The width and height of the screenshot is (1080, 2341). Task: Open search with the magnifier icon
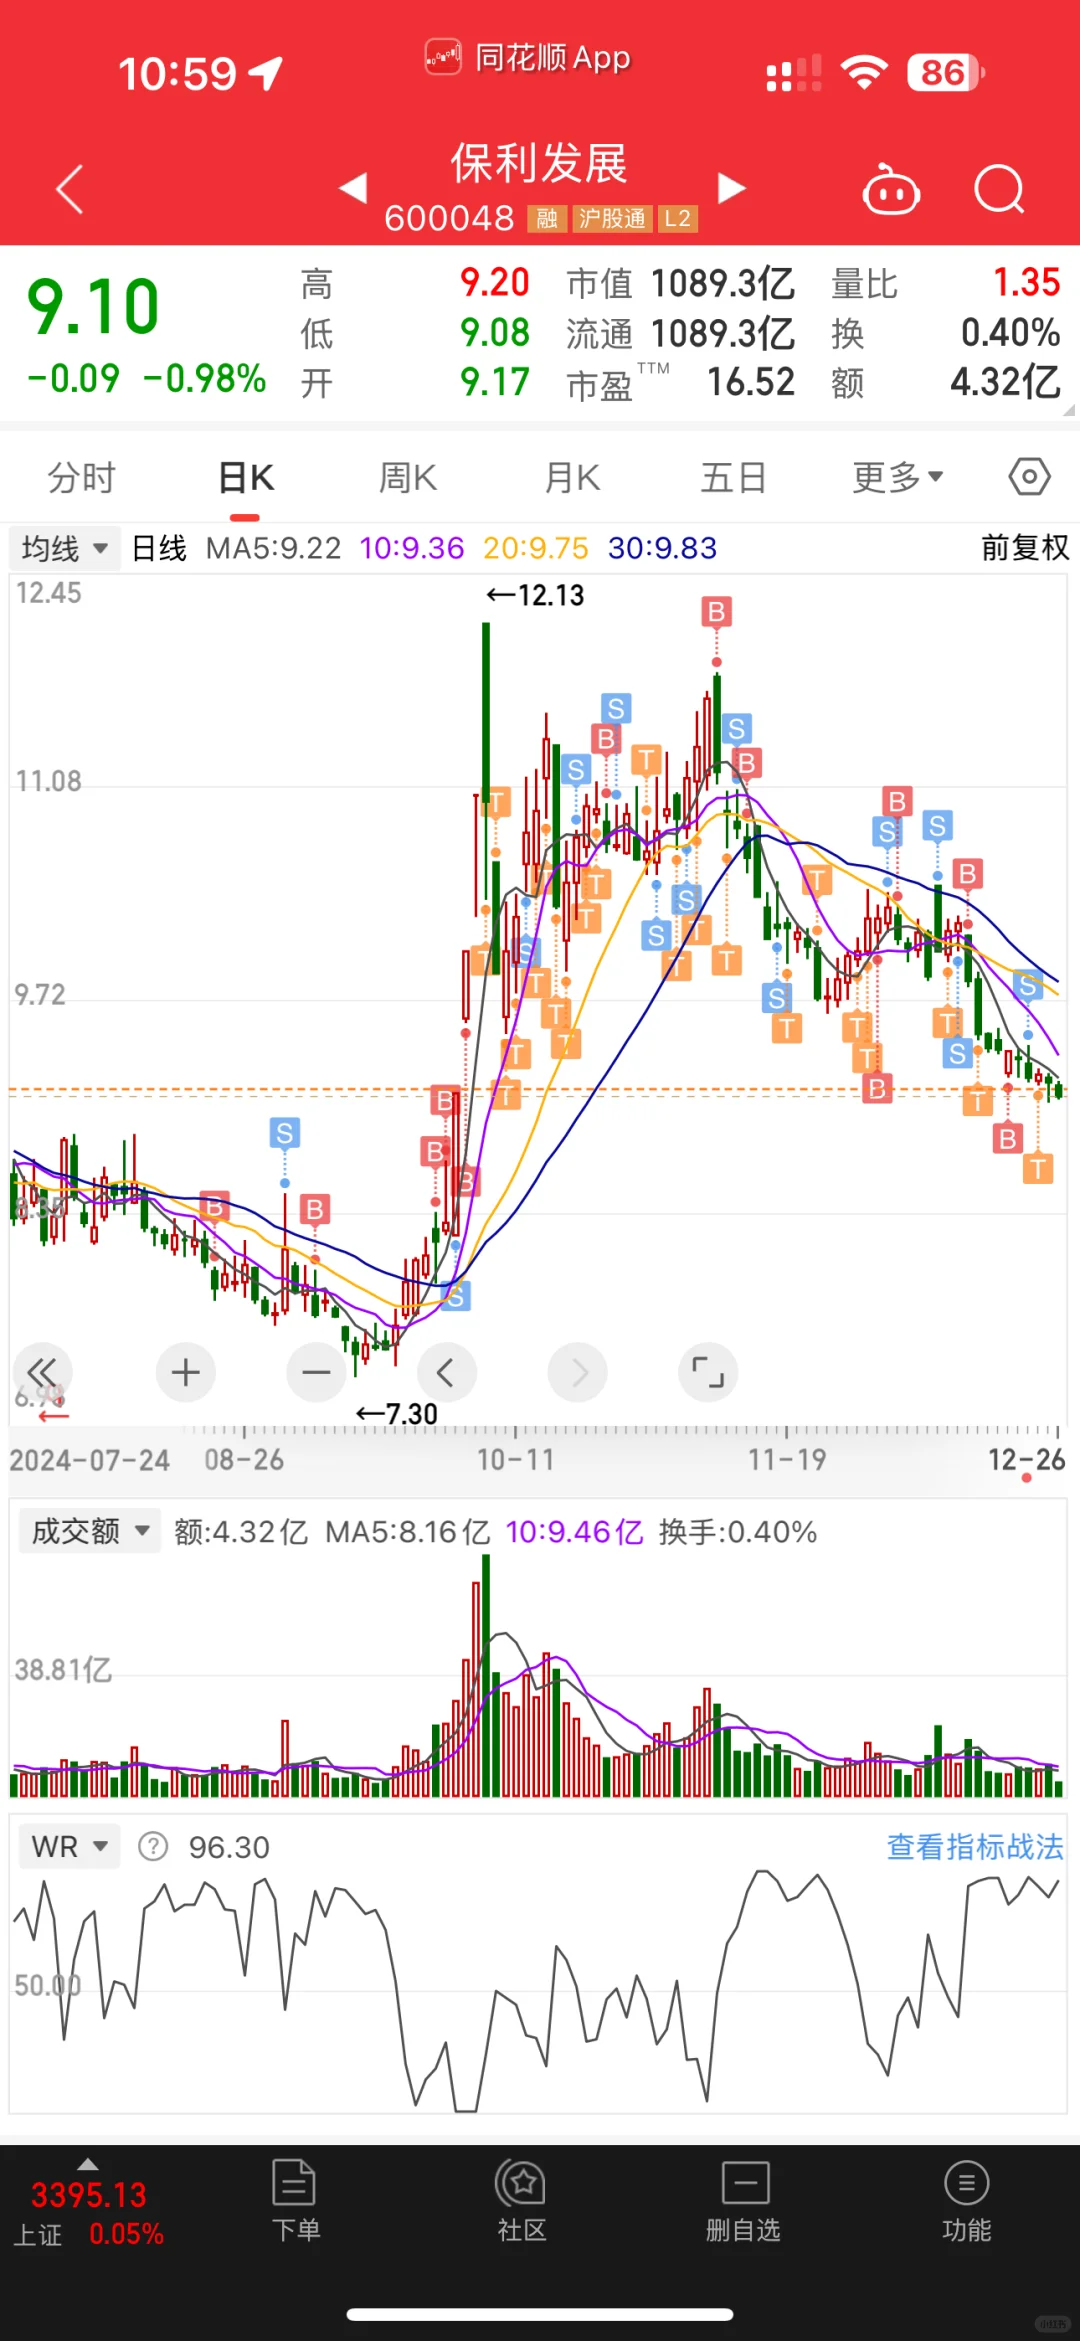(1000, 188)
